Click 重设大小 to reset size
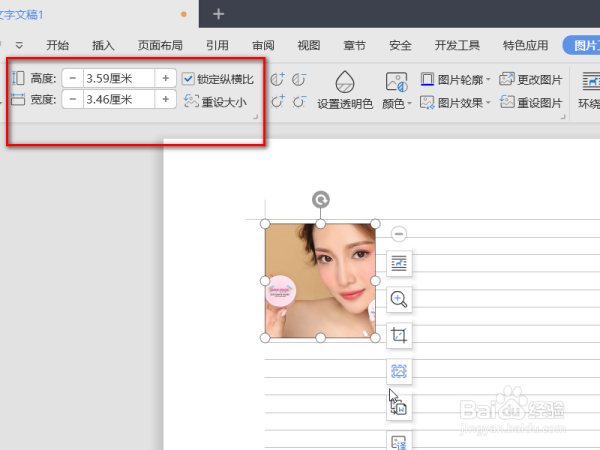 coord(215,102)
